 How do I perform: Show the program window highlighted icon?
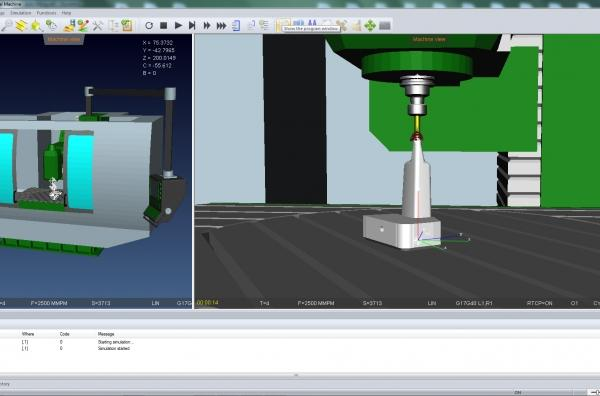coord(283,24)
